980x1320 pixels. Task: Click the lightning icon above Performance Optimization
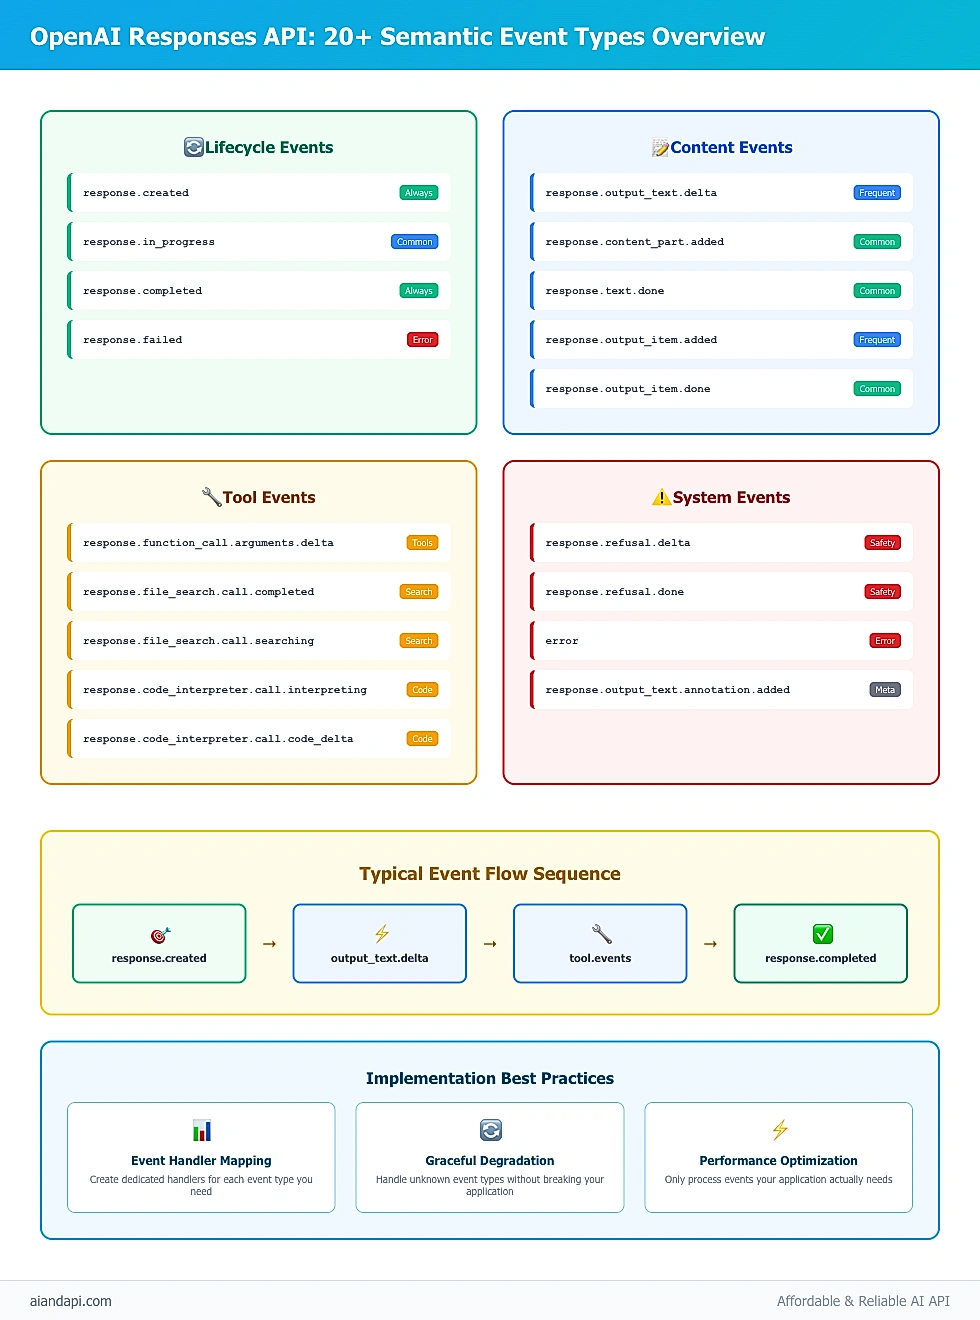pyautogui.click(x=780, y=1130)
